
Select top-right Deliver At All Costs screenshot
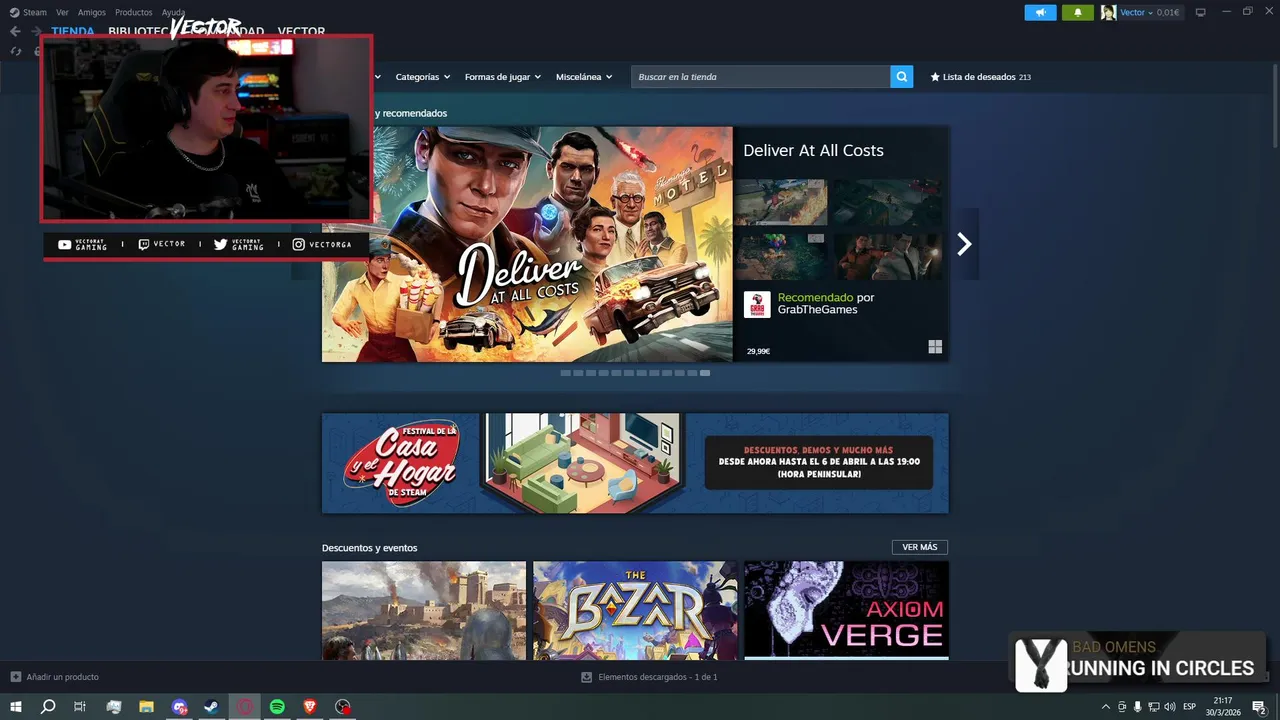(x=888, y=202)
